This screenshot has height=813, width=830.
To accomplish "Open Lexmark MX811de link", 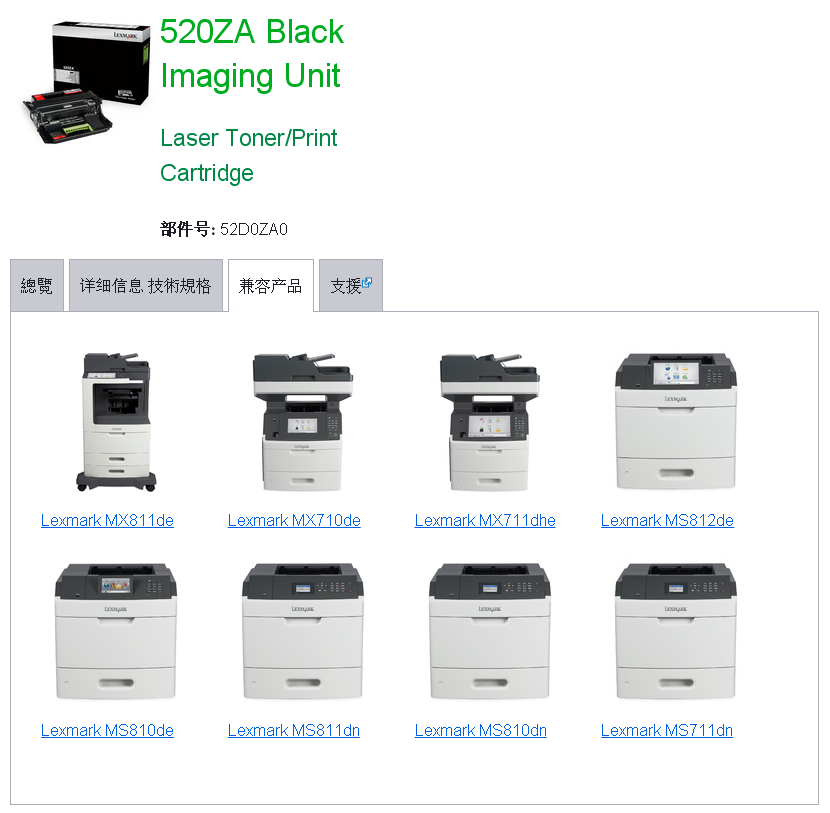I will [x=107, y=520].
